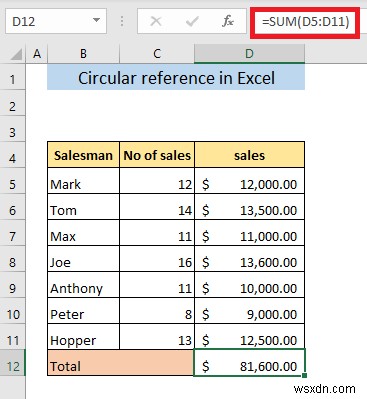The height and width of the screenshot is (399, 367).
Task: Select row 6 header
Action: pos(13,208)
